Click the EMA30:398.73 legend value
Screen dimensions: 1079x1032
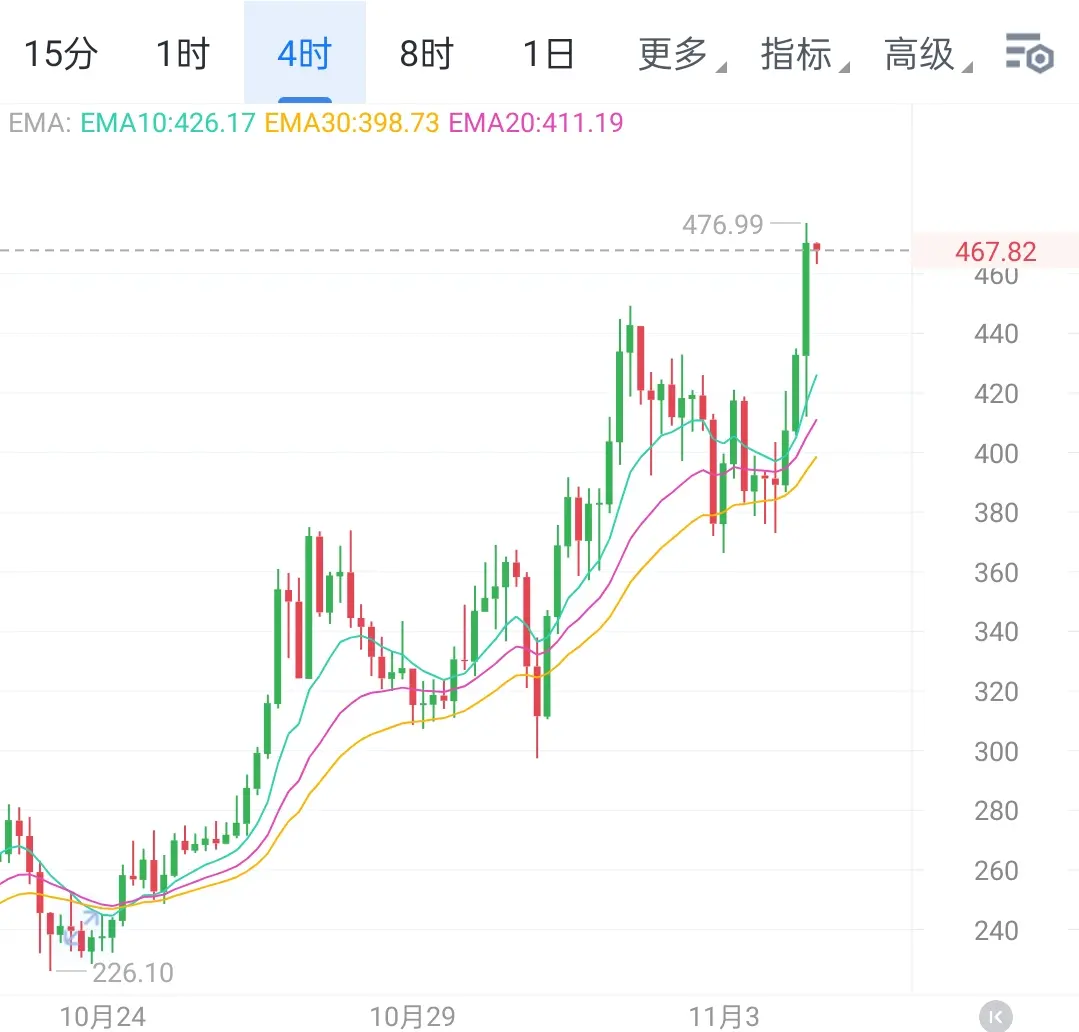point(352,123)
